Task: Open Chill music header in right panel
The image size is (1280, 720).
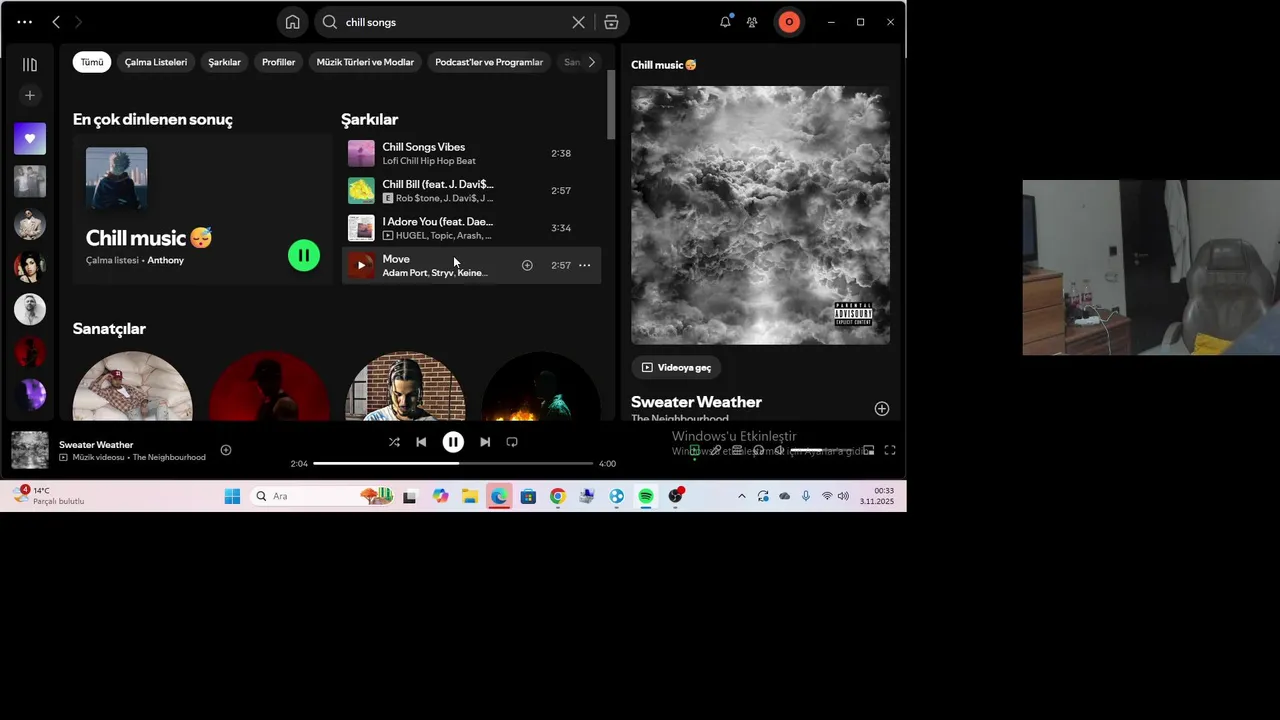Action: 664,65
